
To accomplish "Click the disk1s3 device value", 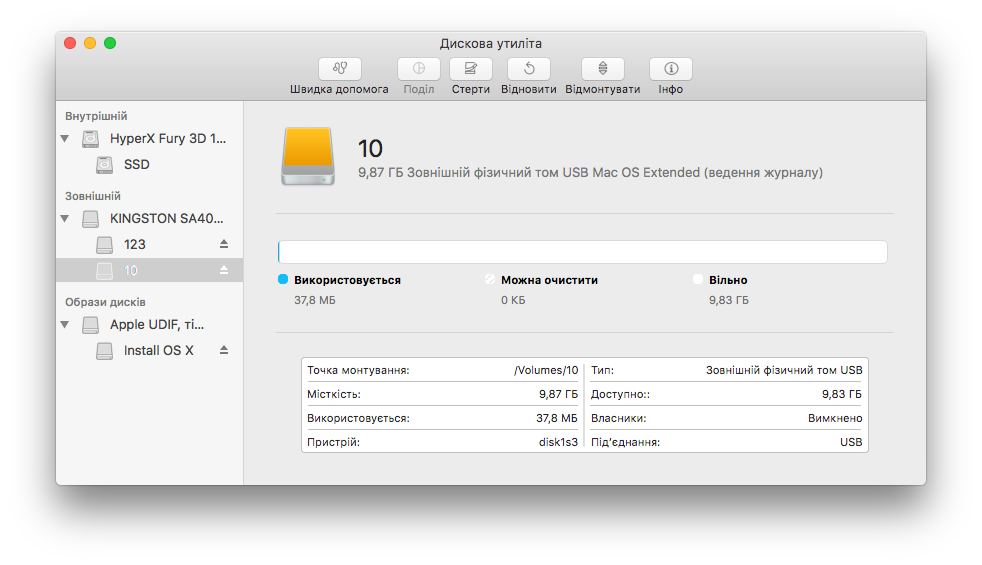I will tap(559, 442).
